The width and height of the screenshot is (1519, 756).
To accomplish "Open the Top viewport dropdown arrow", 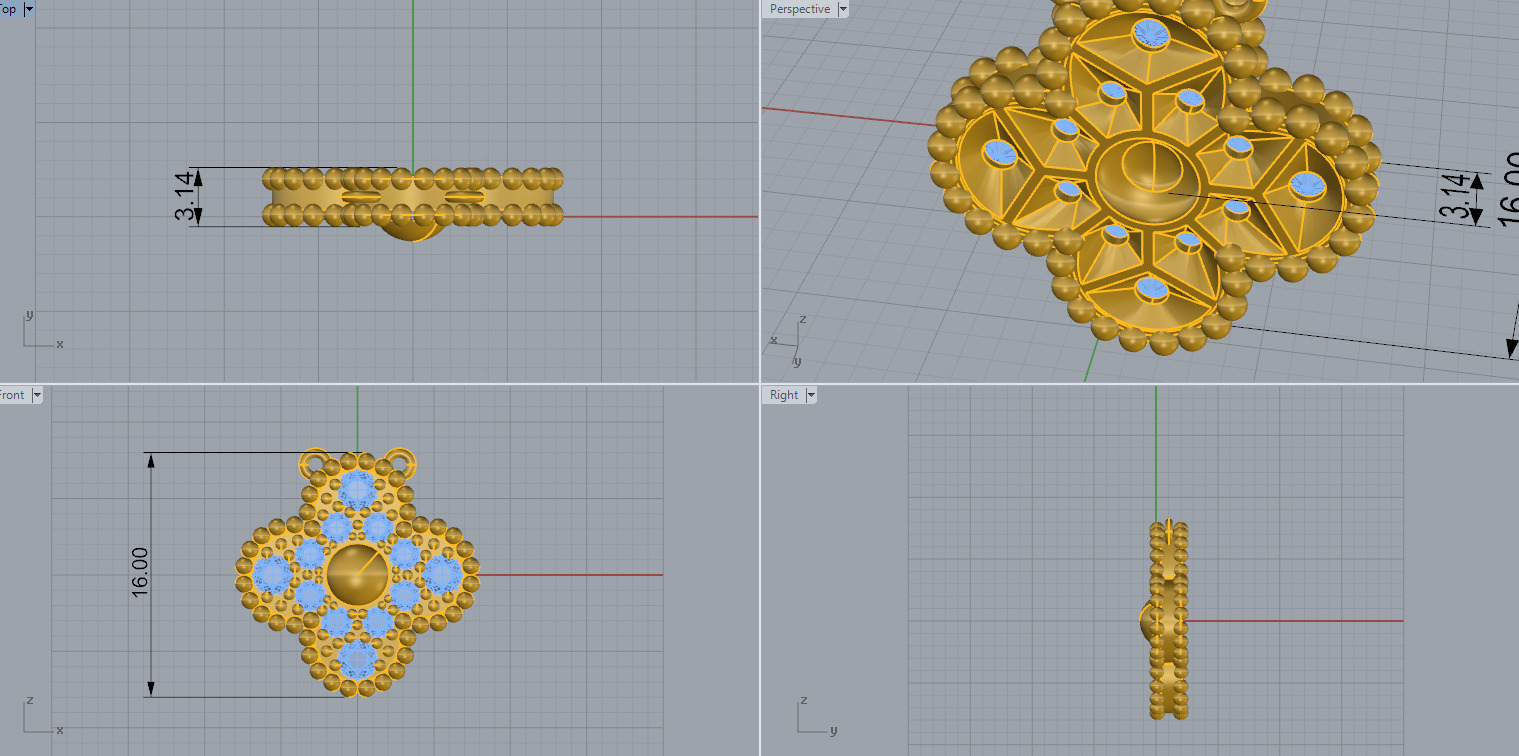I will (x=28, y=9).
